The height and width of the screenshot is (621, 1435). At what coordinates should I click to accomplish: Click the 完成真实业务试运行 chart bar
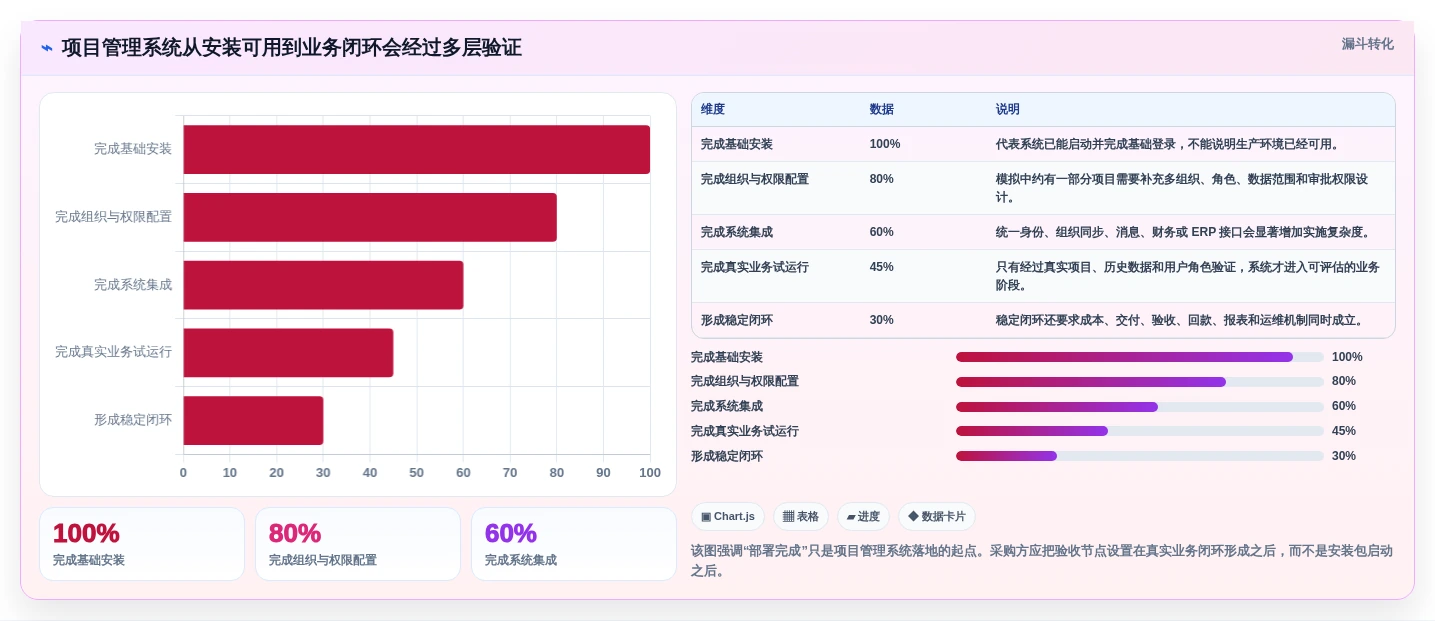tap(288, 353)
